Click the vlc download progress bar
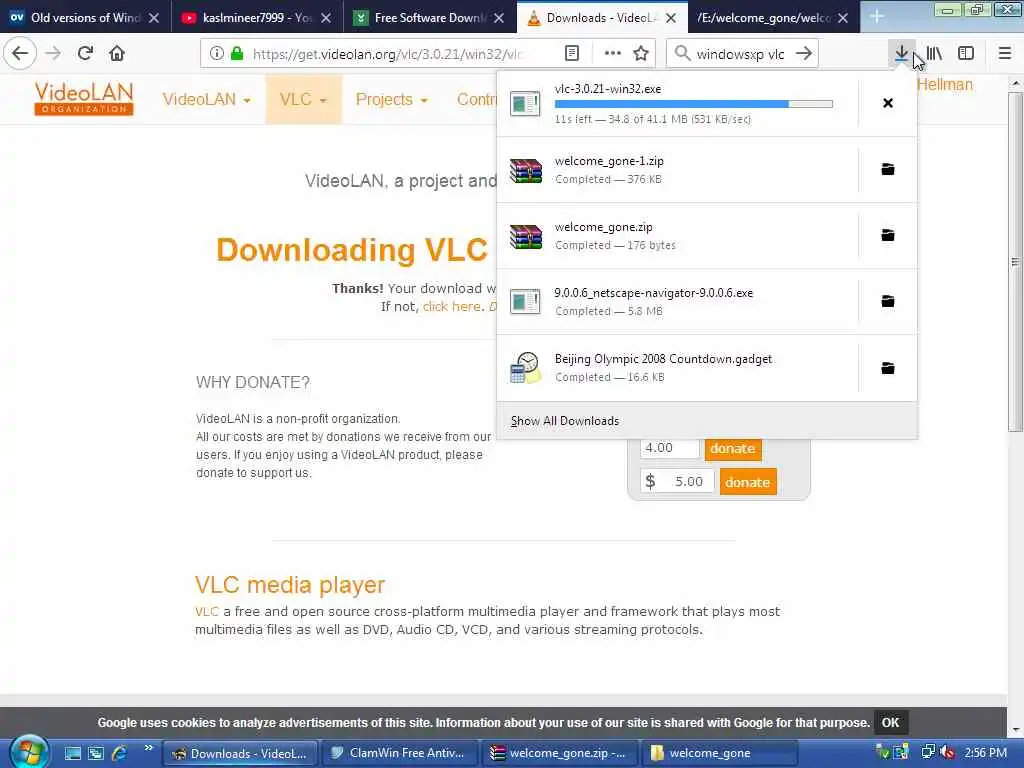Viewport: 1024px width, 768px height. pyautogui.click(x=694, y=104)
